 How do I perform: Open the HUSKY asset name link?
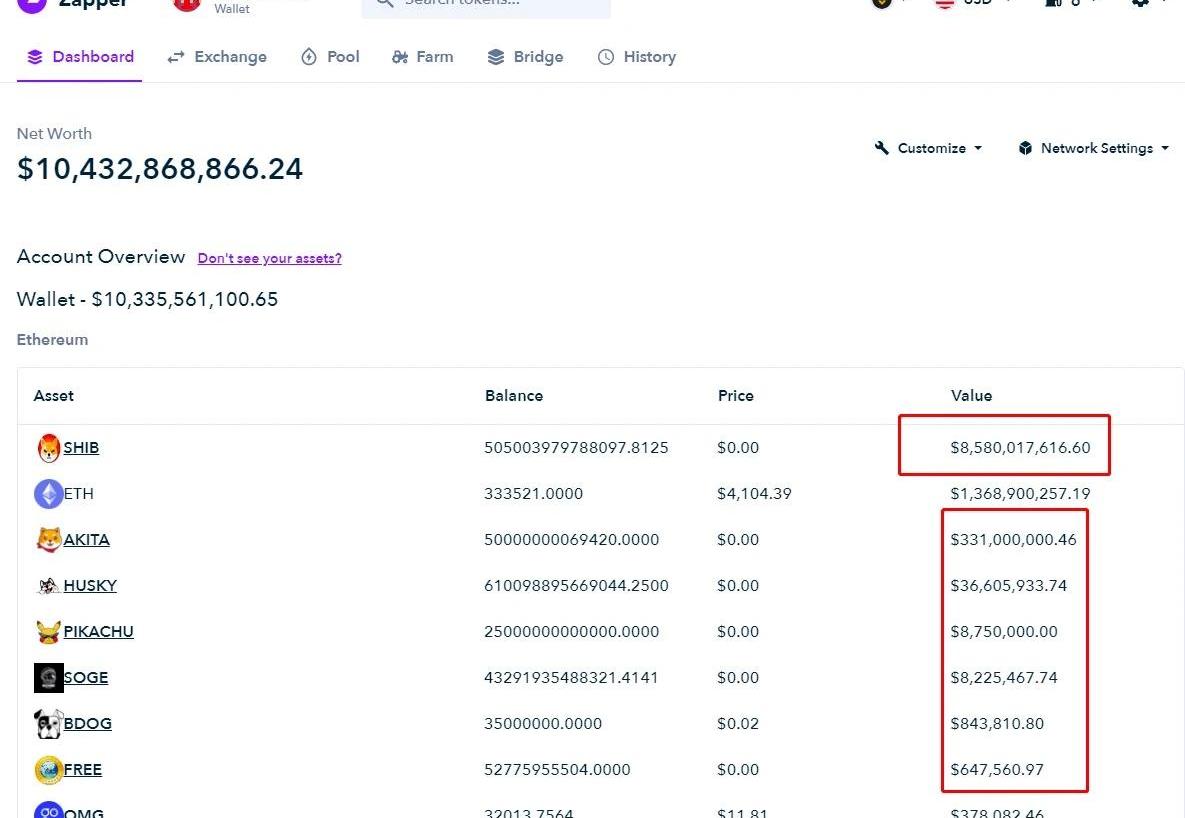click(90, 586)
